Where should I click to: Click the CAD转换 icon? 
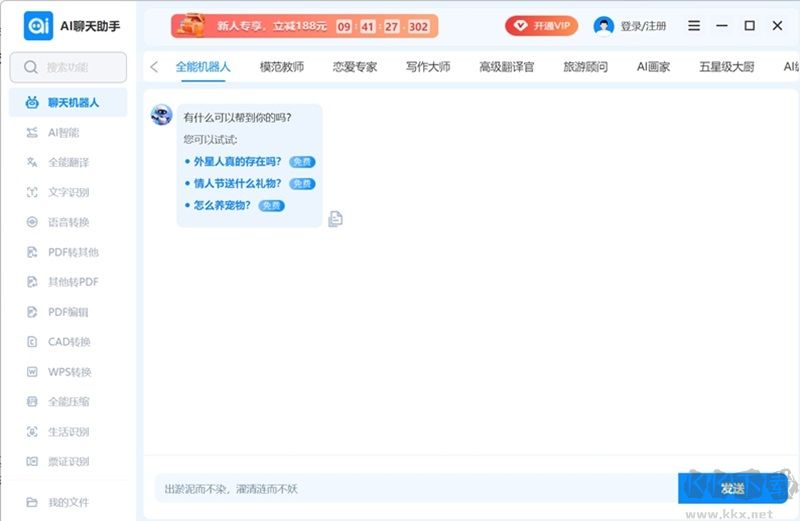pos(32,342)
